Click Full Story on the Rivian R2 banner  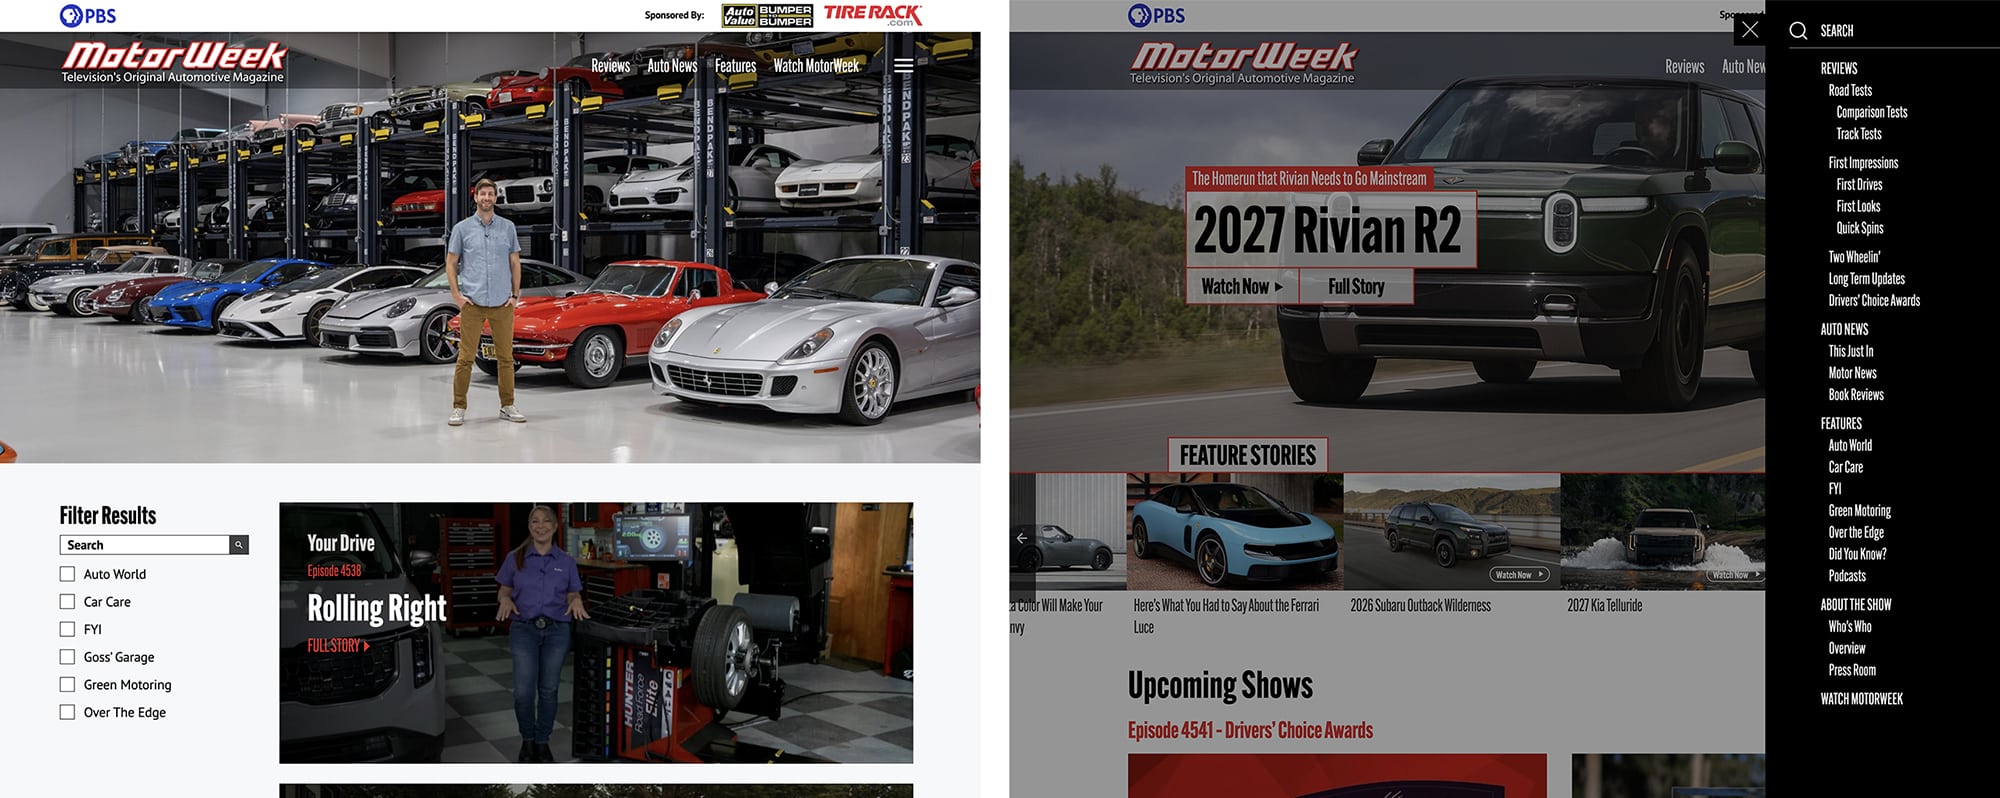click(x=1356, y=287)
